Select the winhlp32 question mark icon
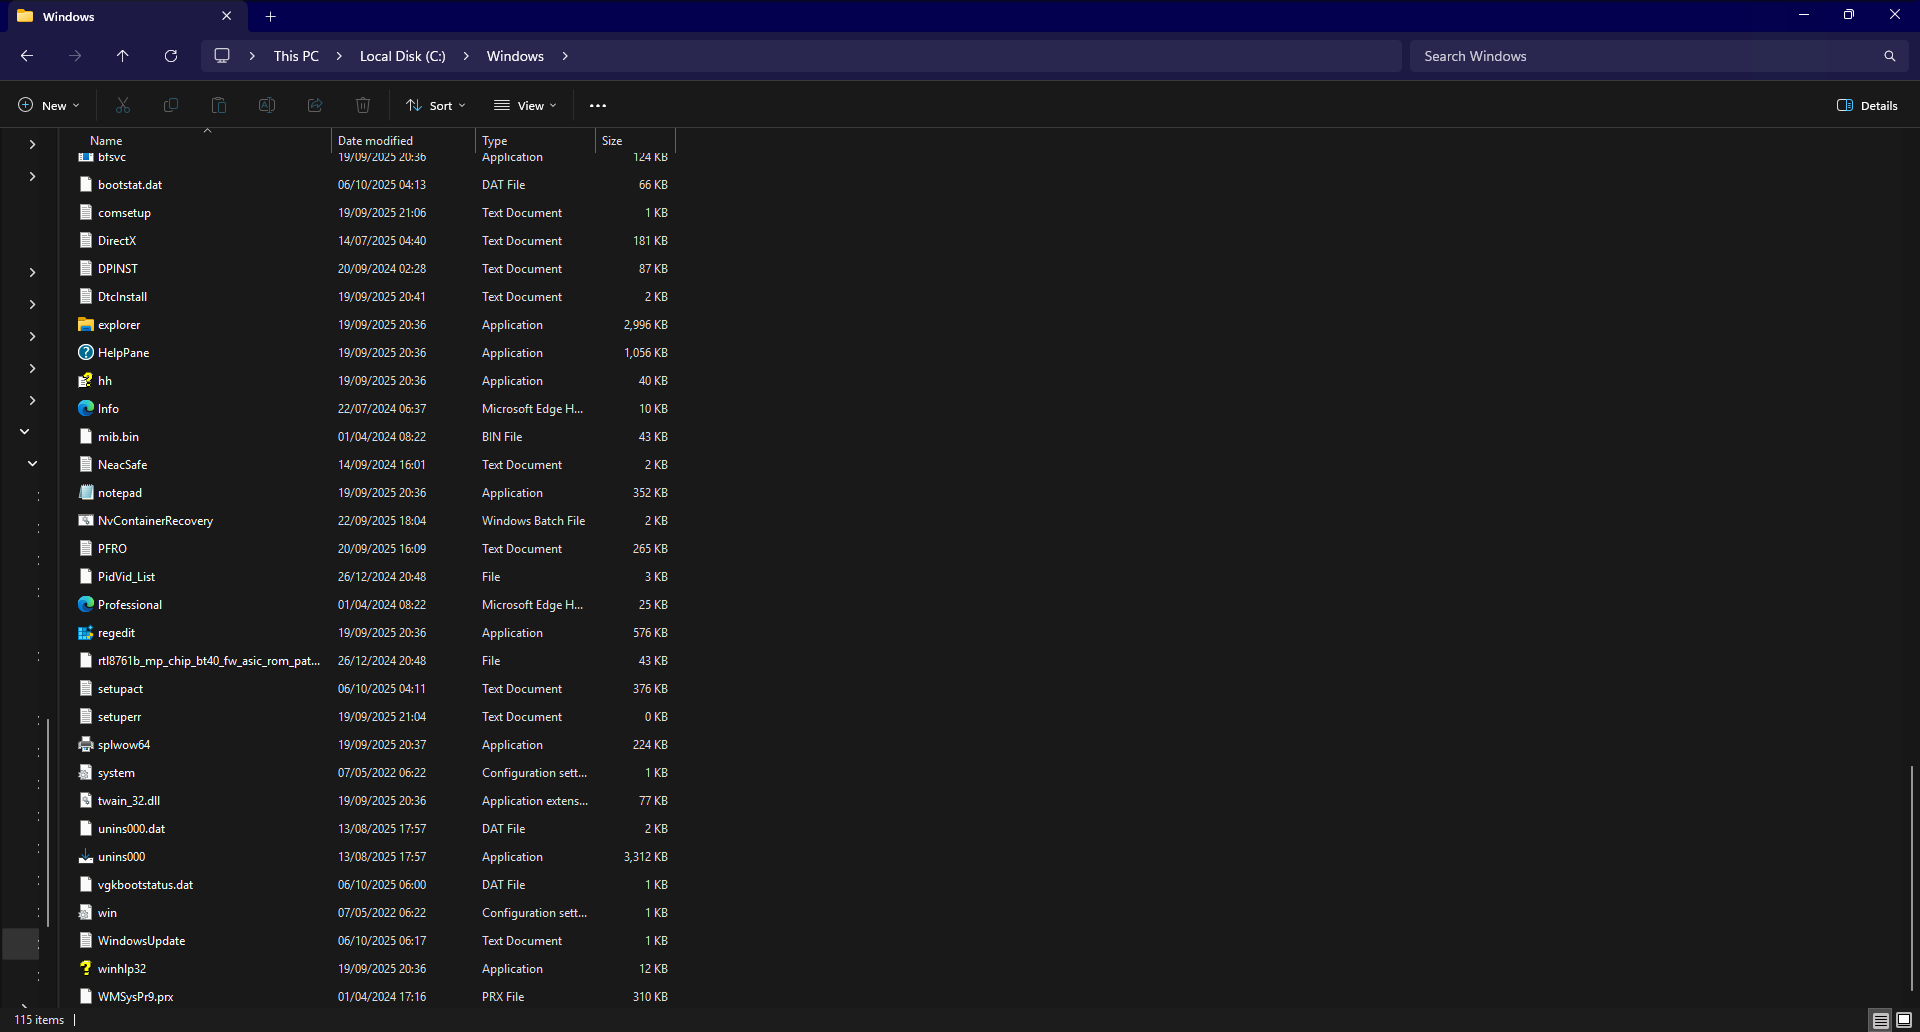The height and width of the screenshot is (1032, 1920). coord(86,969)
